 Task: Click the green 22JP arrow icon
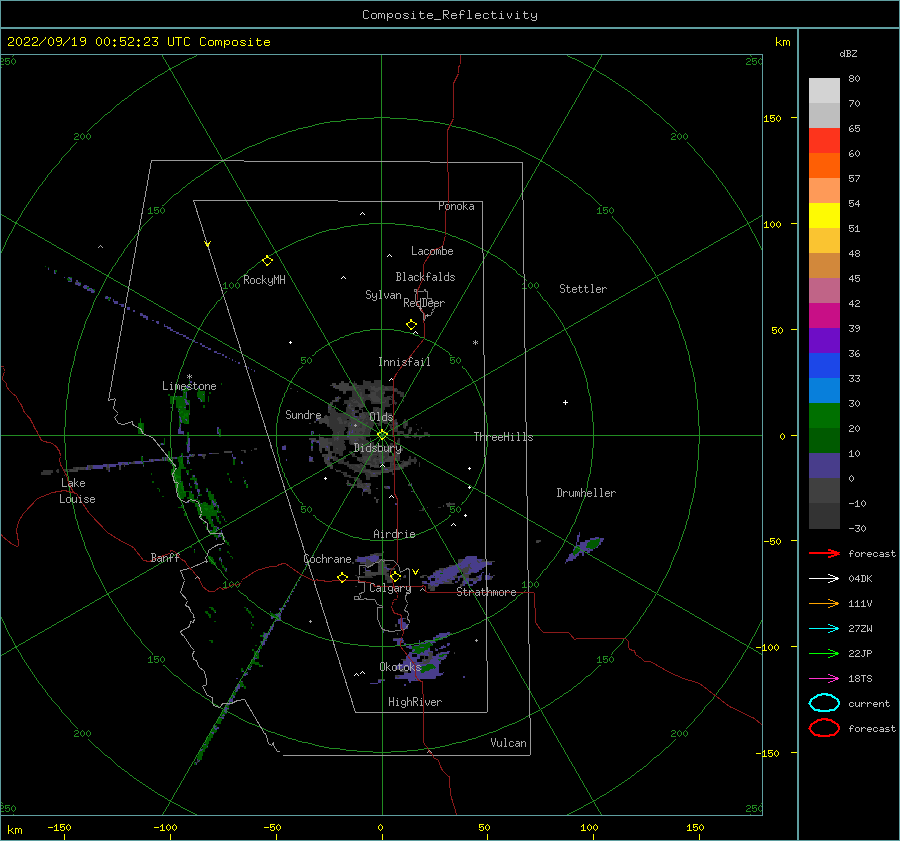824,653
